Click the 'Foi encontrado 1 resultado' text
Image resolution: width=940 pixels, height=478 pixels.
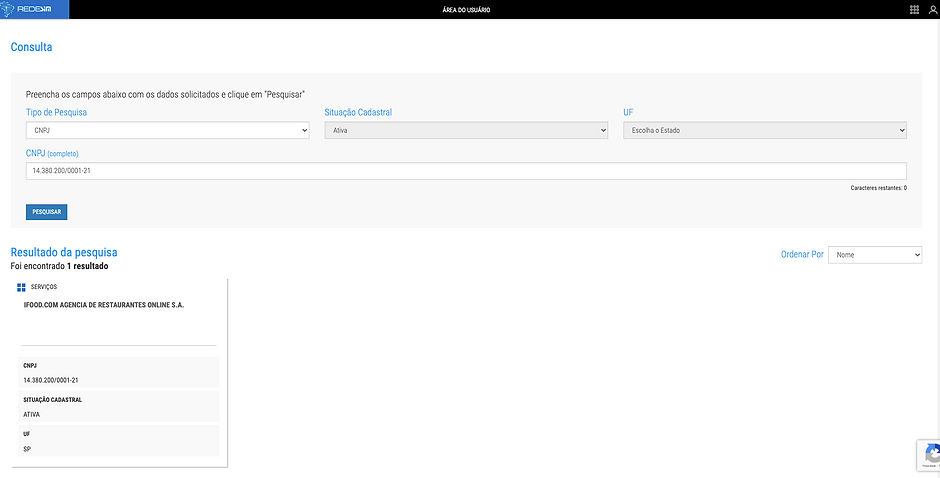pyautogui.click(x=59, y=266)
